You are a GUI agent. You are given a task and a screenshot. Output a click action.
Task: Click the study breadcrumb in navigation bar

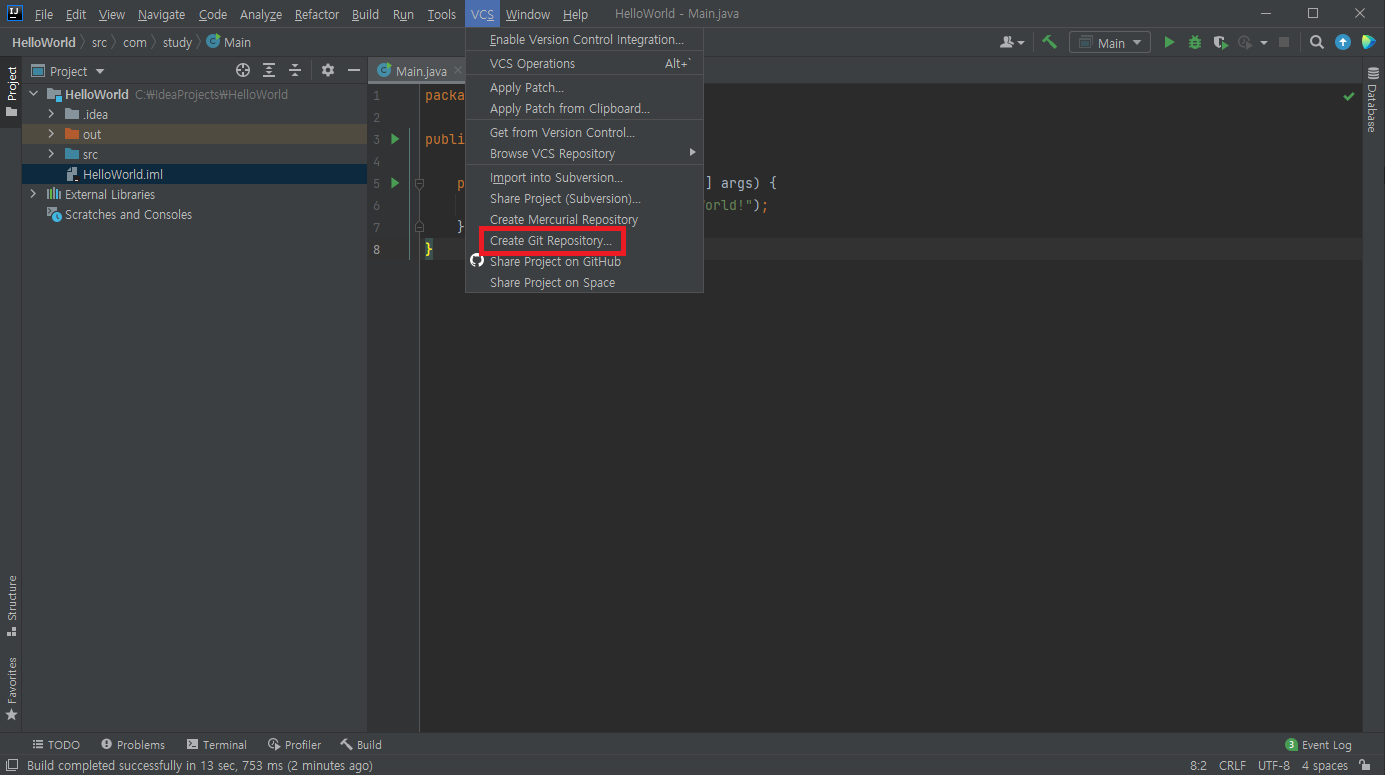pos(177,43)
